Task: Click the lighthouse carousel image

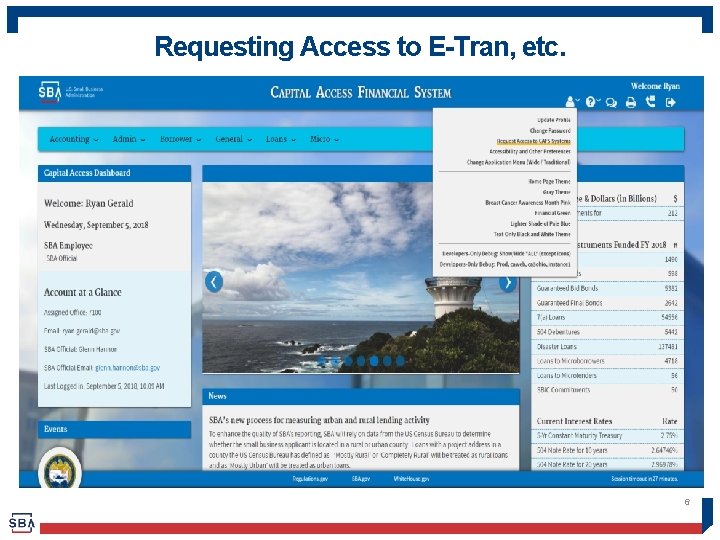Action: 361,277
